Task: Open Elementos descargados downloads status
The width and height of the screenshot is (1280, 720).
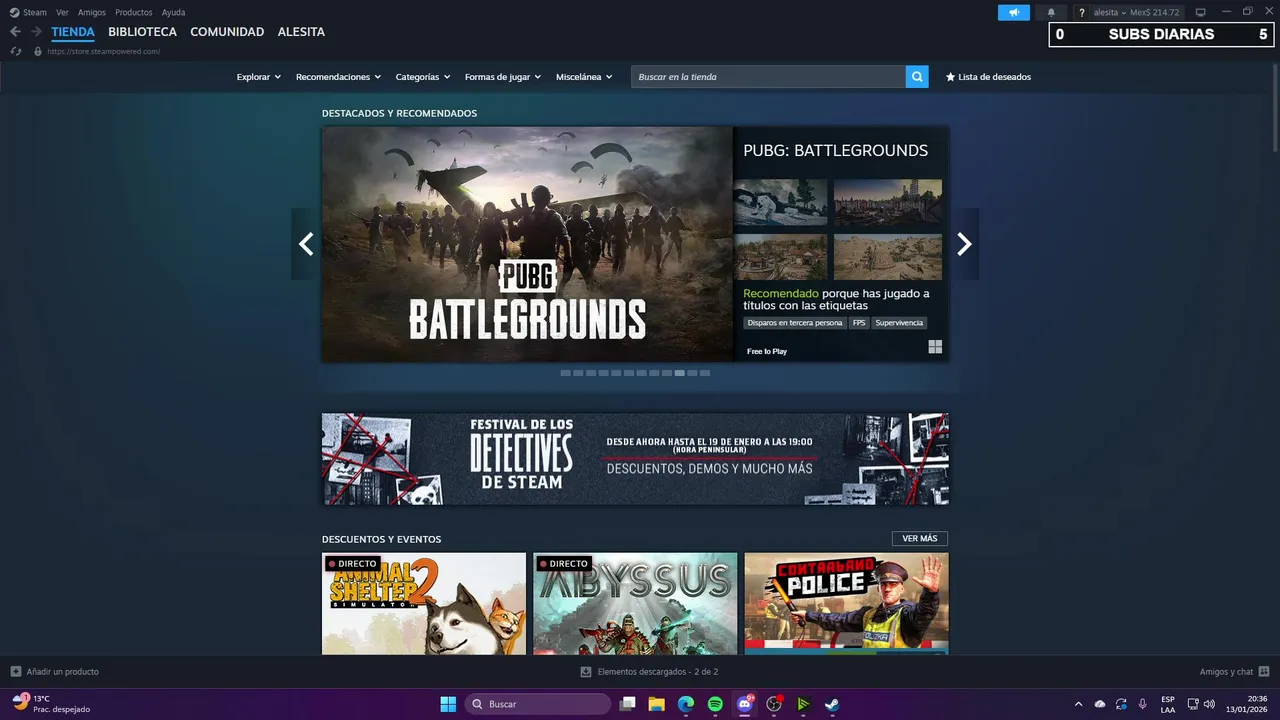Action: pos(649,672)
